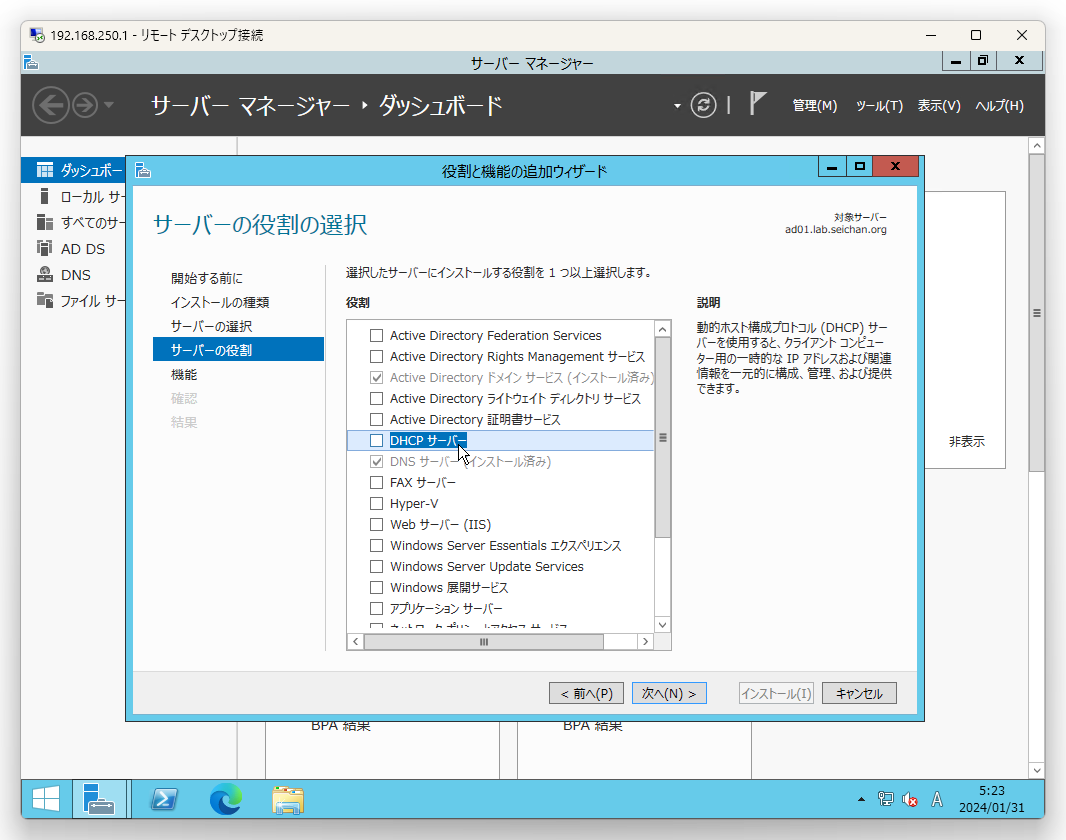Check the Web サーバー (IIS) role
The height and width of the screenshot is (840, 1066).
coord(376,525)
